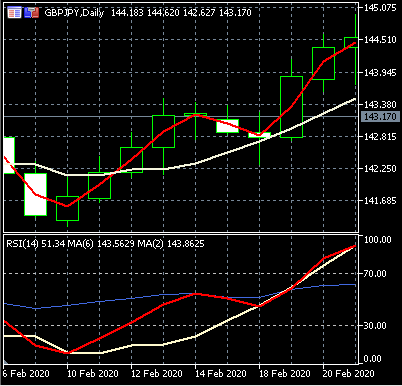Click the 143.380 price scale label
This screenshot has height=386, width=402.
pyautogui.click(x=380, y=105)
